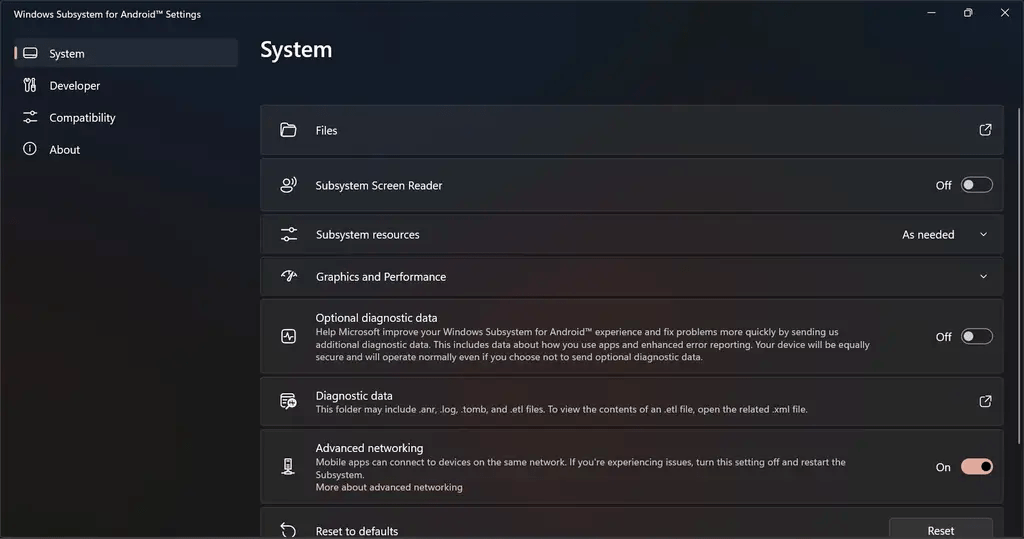Enable the Subsystem Screen Reader toggle
Image resolution: width=1024 pixels, height=539 pixels.
[976, 185]
